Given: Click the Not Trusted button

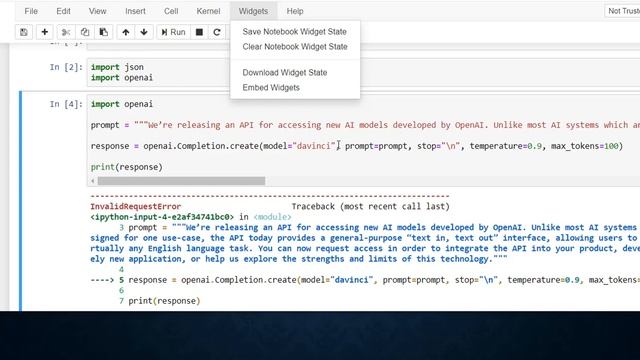Looking at the screenshot, I should tap(622, 11).
